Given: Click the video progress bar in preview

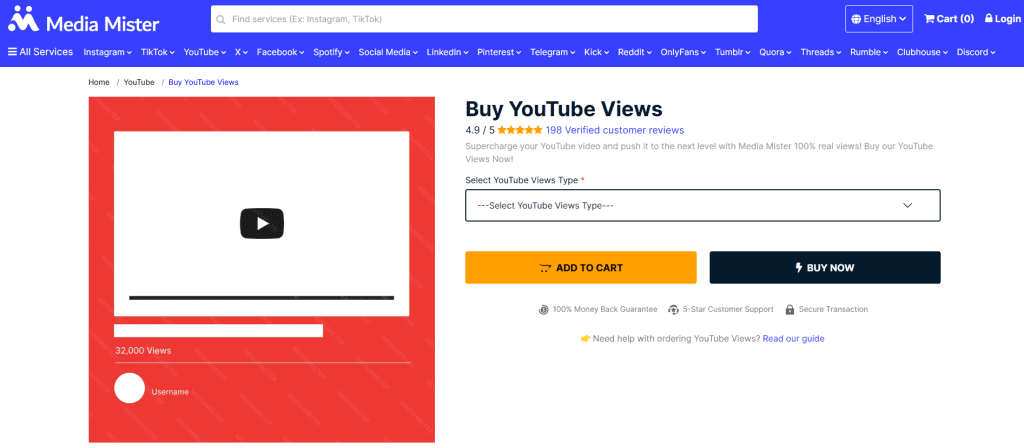Looking at the screenshot, I should [261, 298].
